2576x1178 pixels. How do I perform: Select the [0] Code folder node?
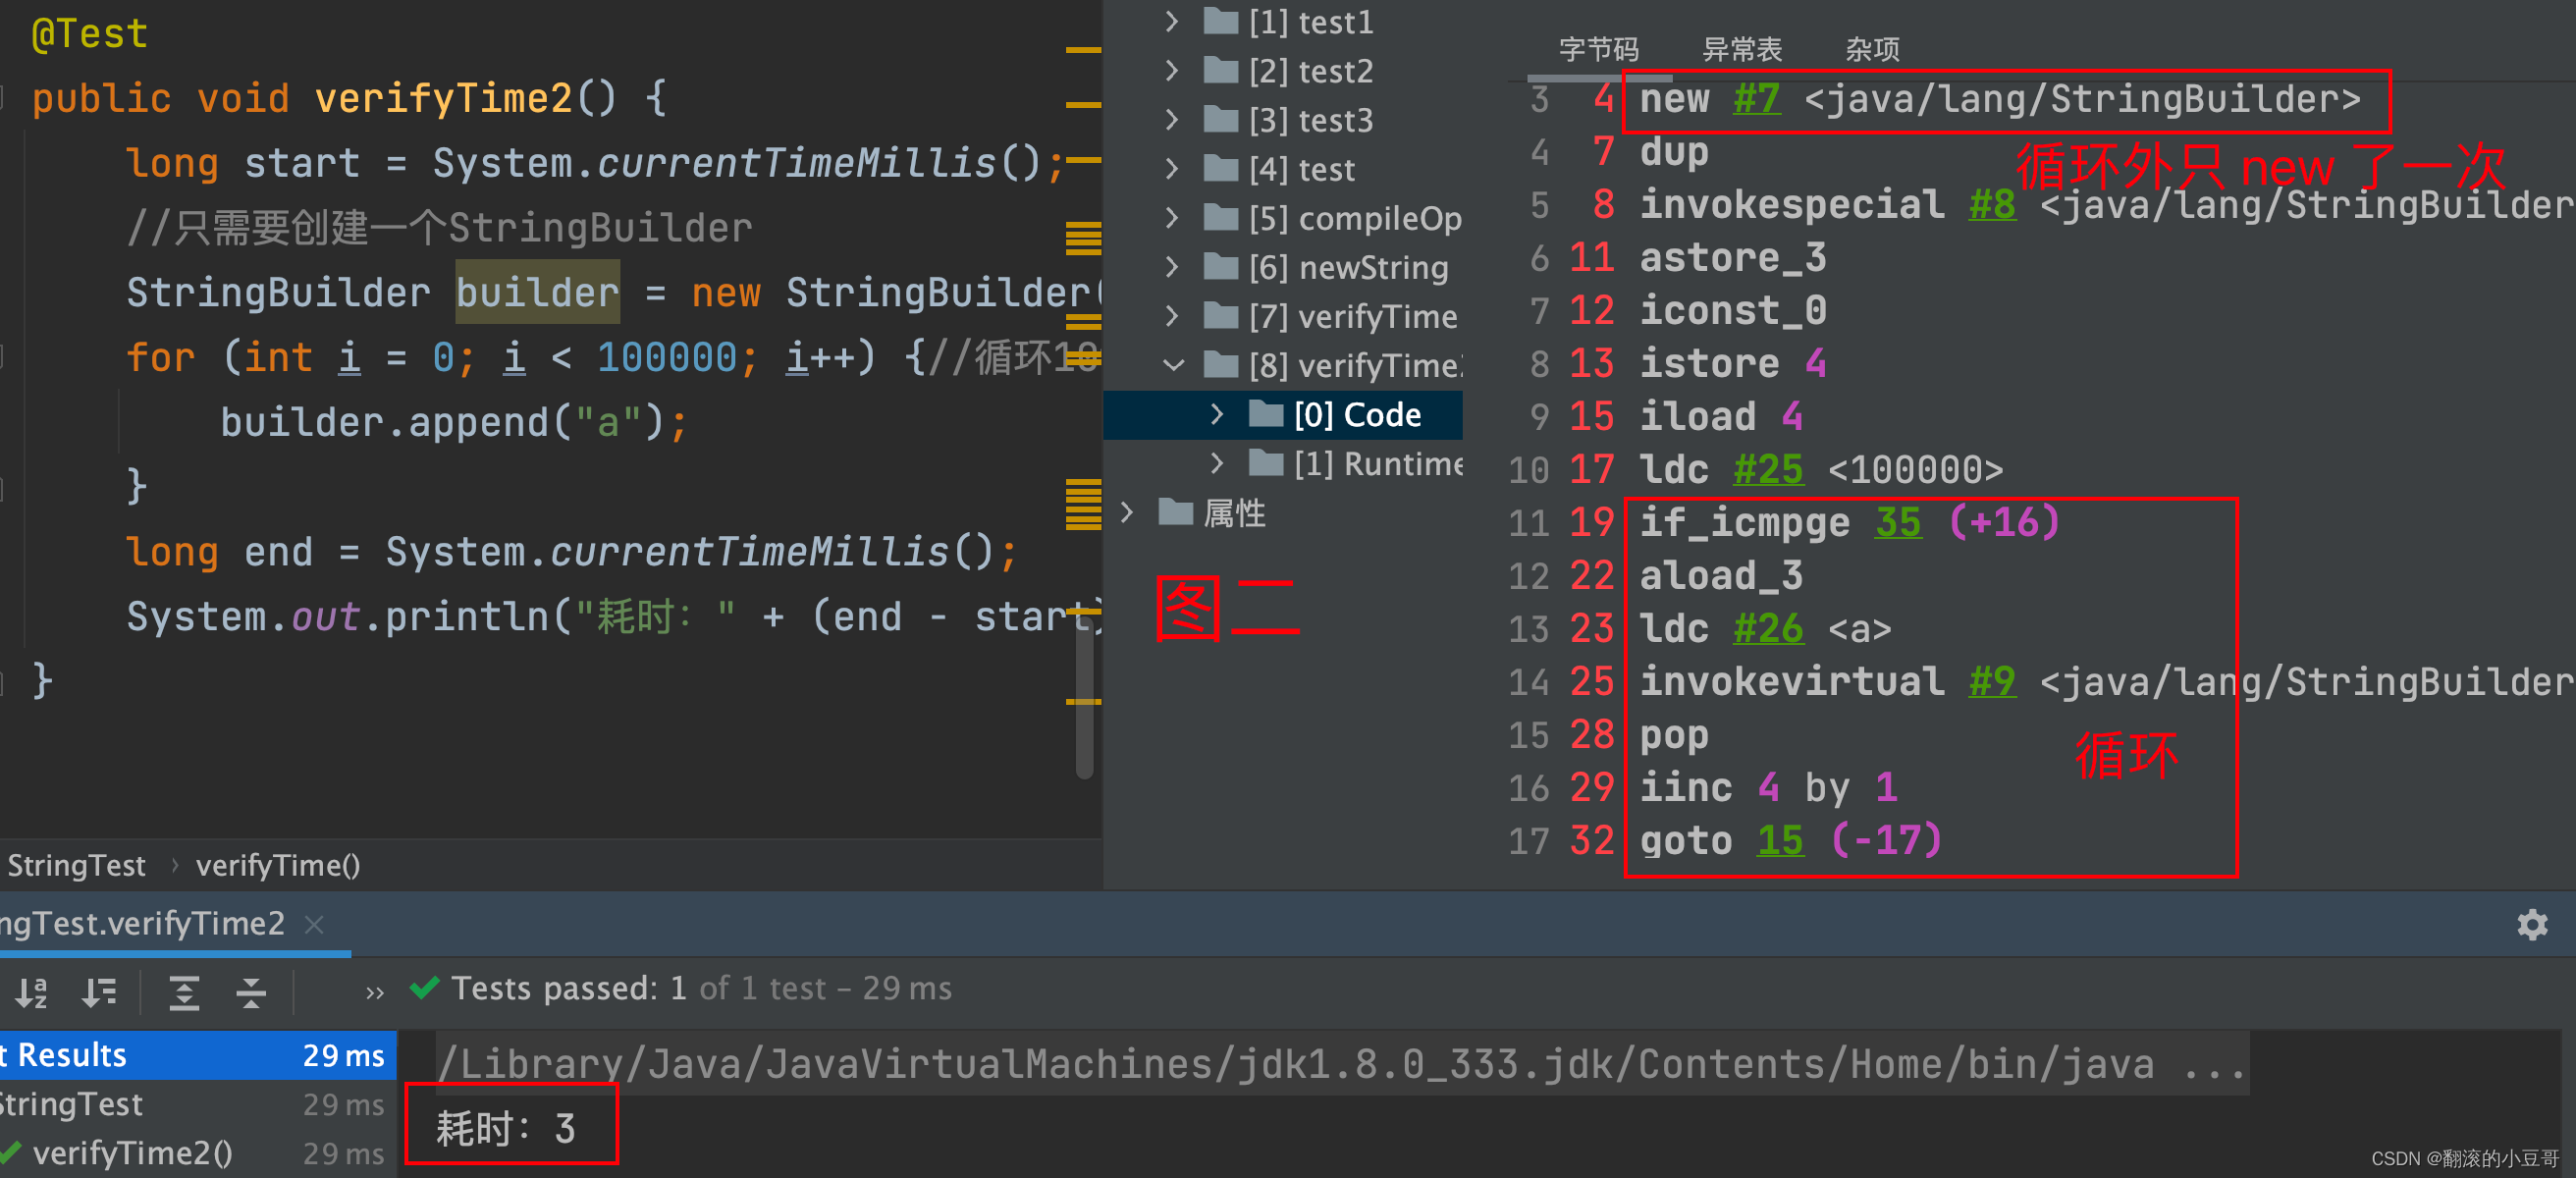click(x=1355, y=414)
